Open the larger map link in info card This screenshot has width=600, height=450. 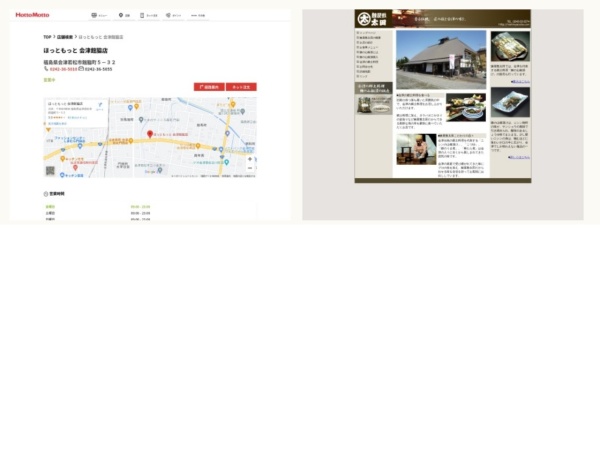(57, 124)
